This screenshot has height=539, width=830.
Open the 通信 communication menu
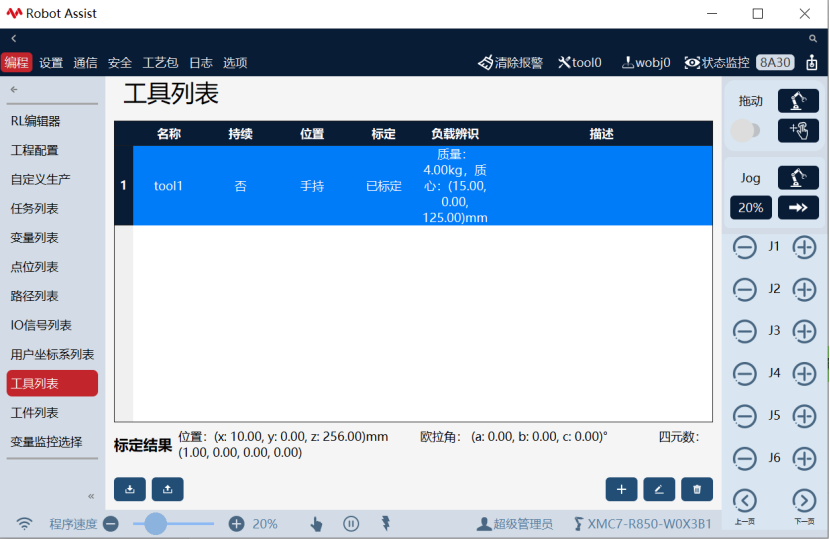click(85, 62)
